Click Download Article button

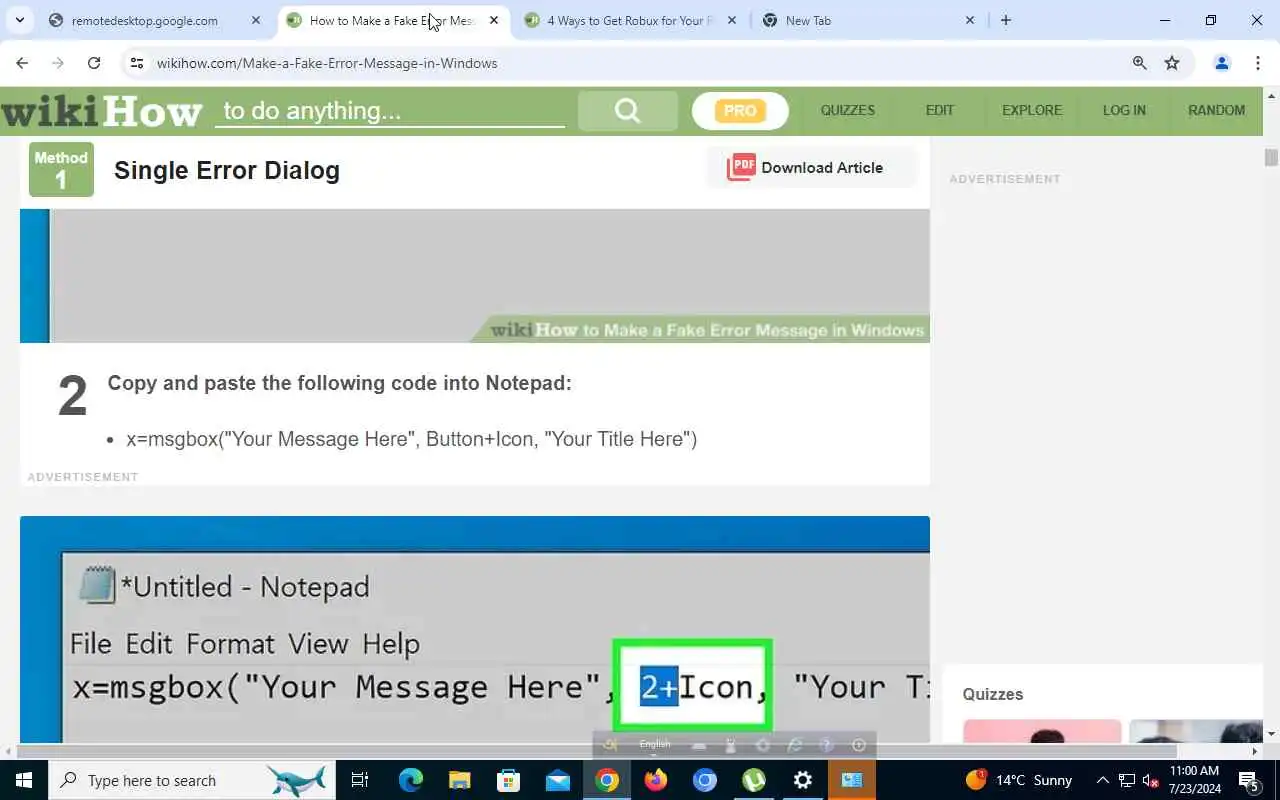(x=811, y=167)
